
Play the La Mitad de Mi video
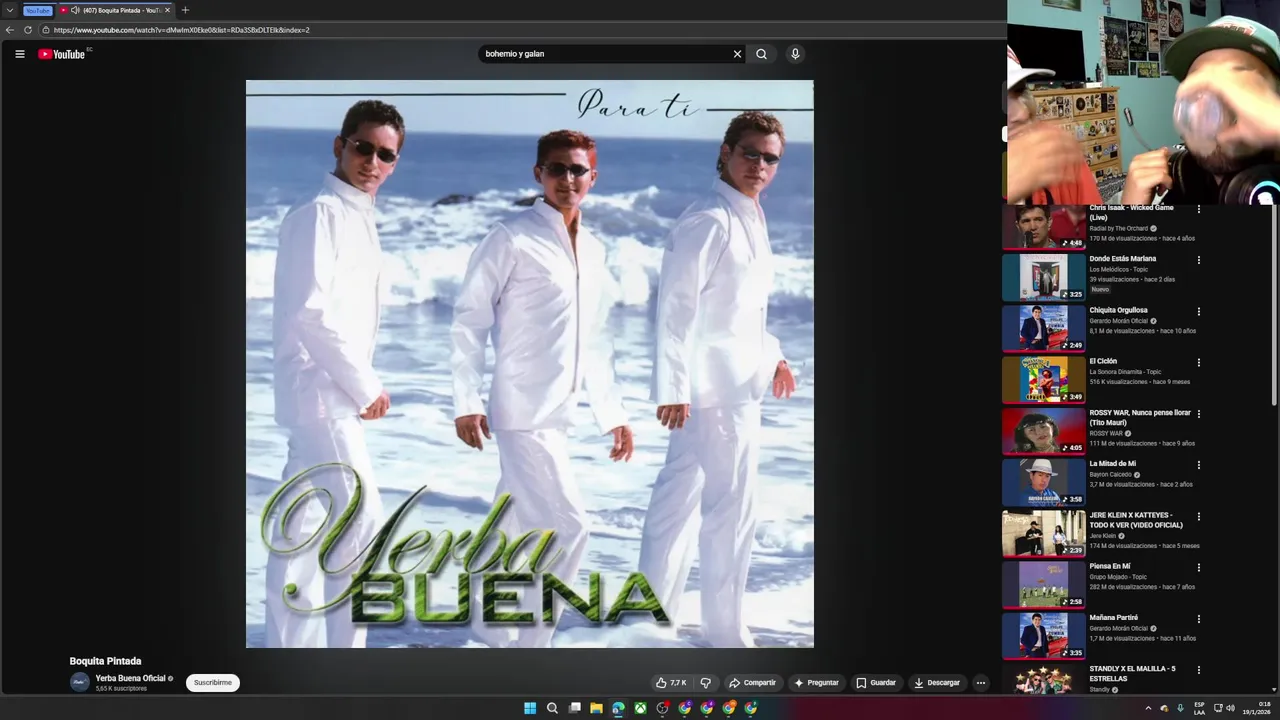pos(1044,482)
